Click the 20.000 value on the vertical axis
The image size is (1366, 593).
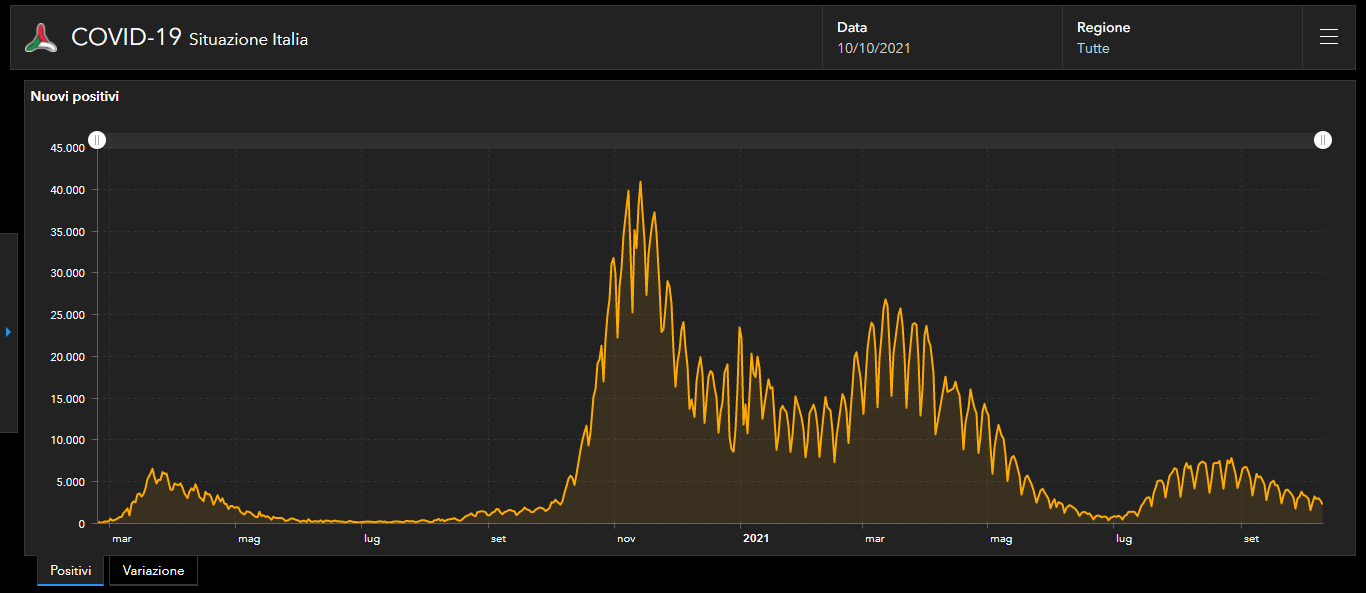68,357
